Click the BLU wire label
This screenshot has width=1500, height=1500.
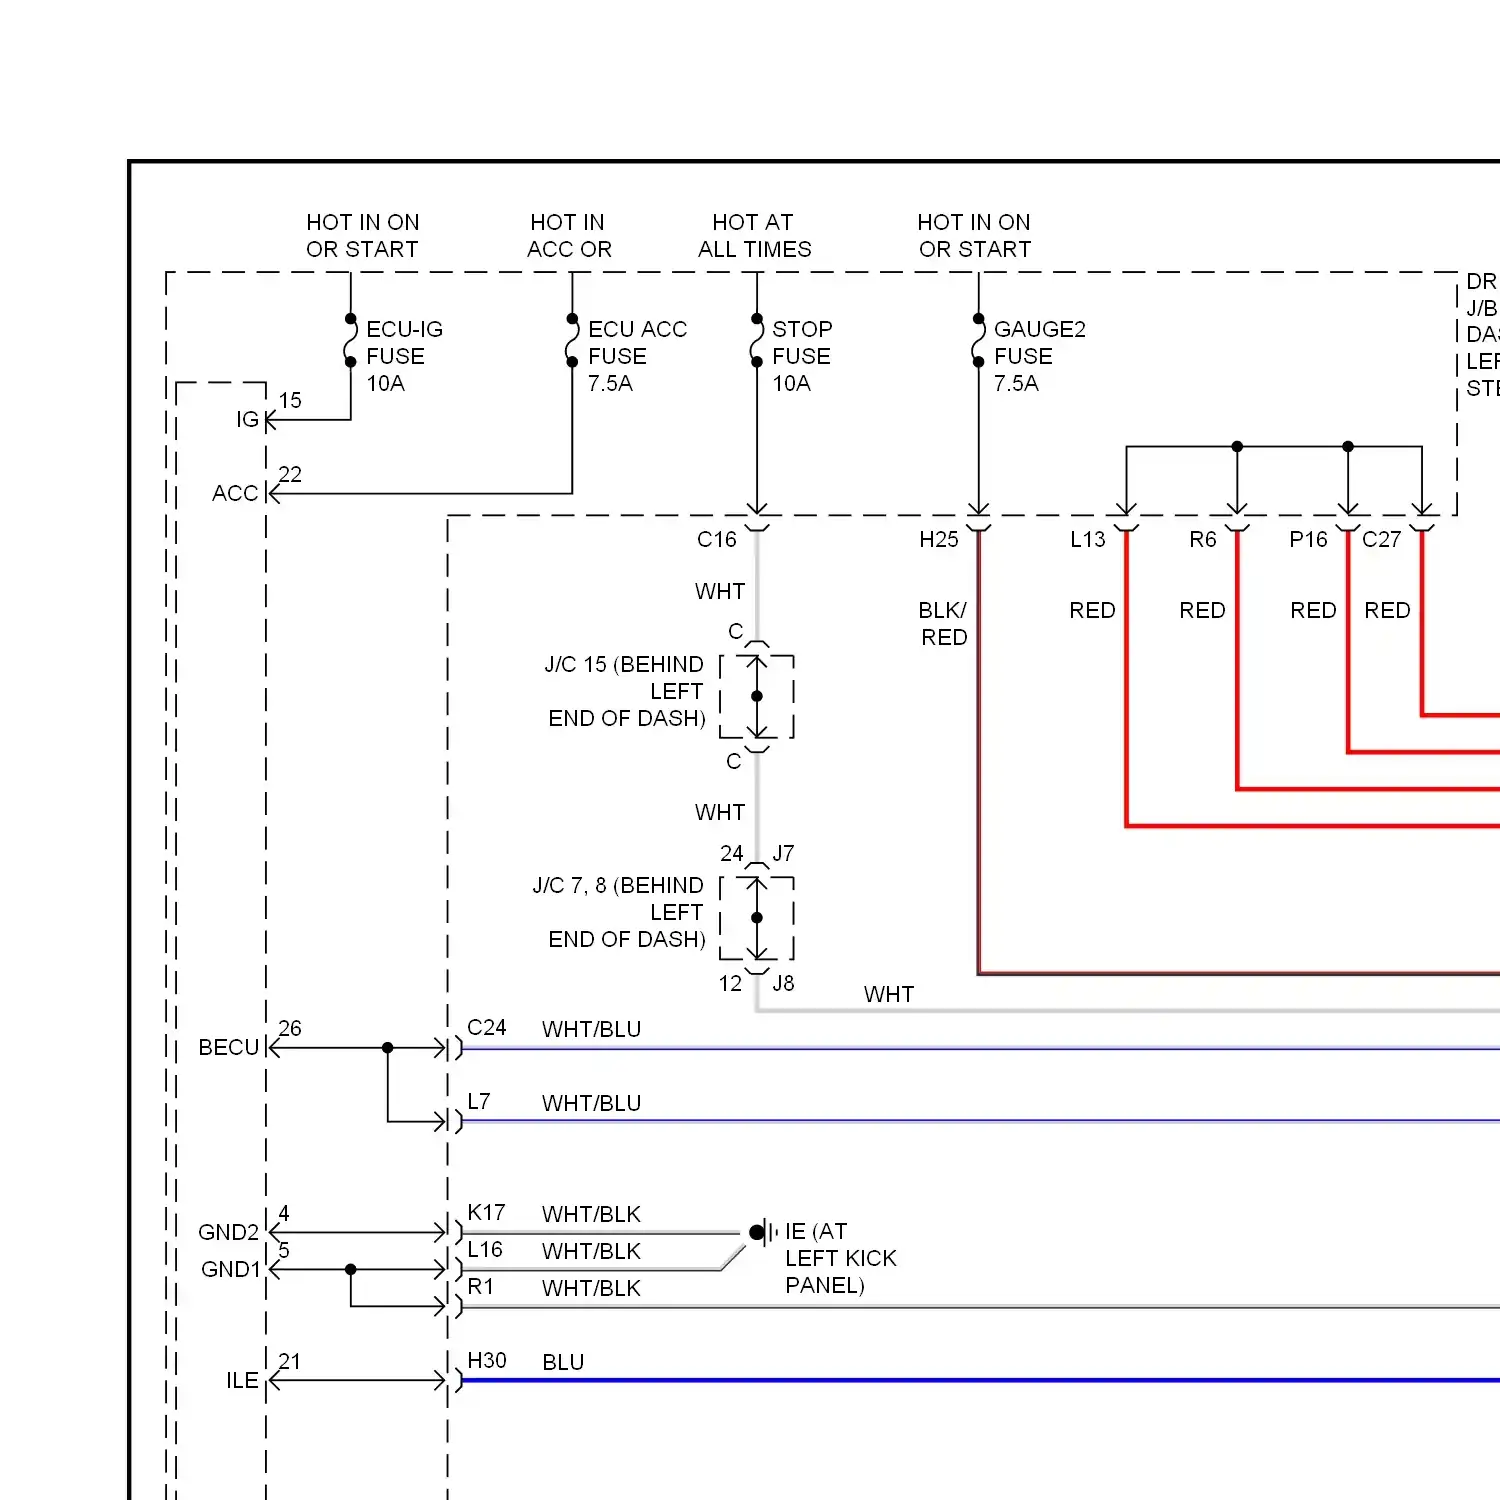pos(563,1362)
